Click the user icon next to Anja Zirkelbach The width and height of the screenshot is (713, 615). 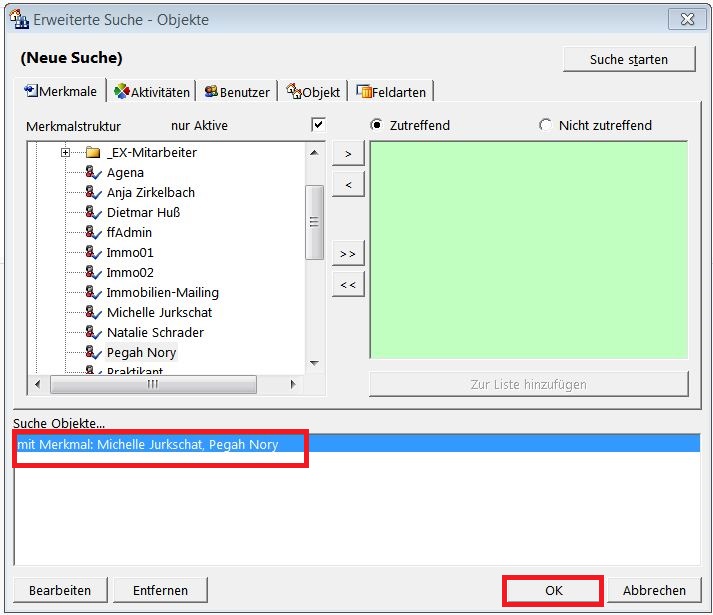tap(94, 193)
